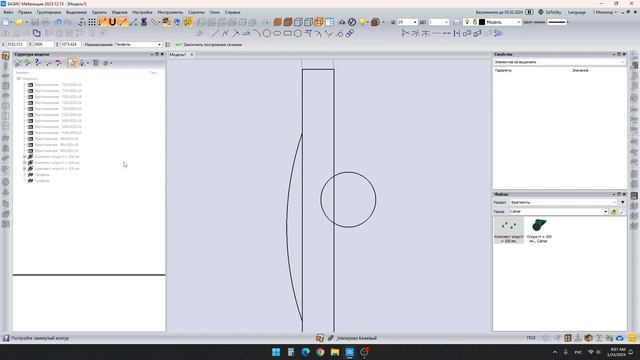
Task: Select the polyline drawing tool
Action: point(225,33)
